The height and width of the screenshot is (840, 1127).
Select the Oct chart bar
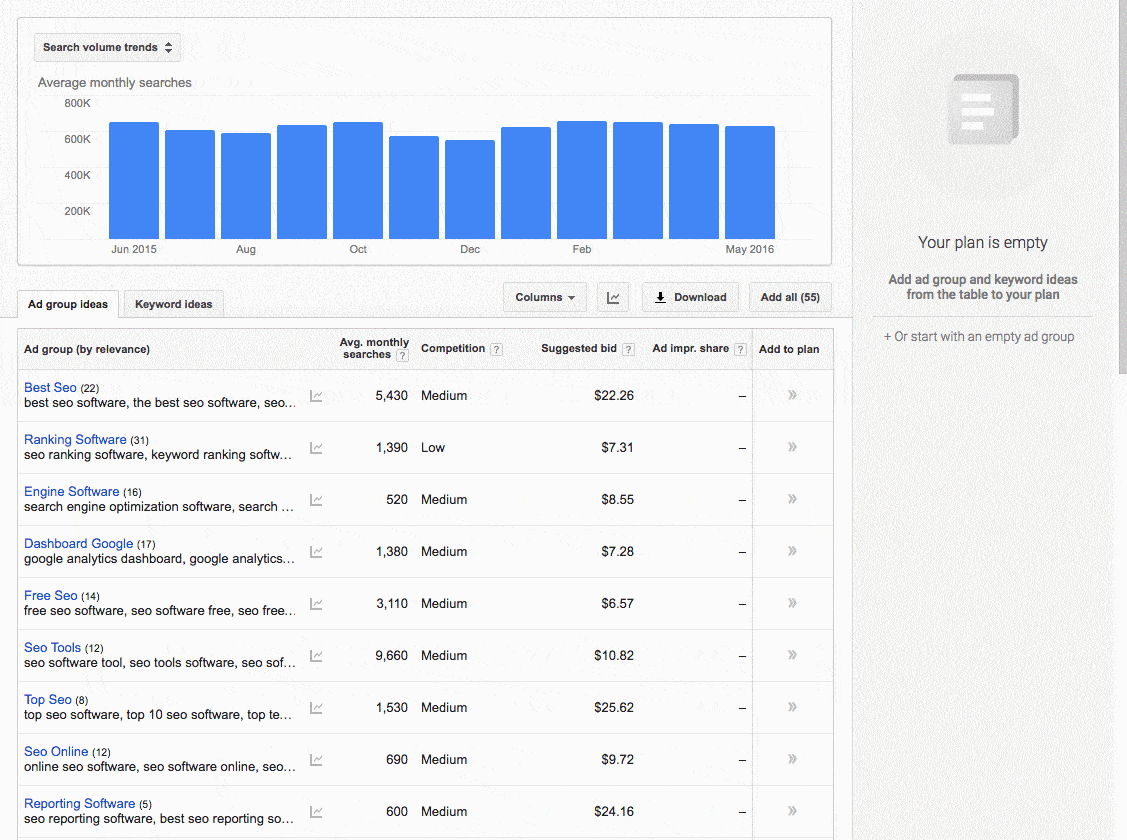click(358, 180)
